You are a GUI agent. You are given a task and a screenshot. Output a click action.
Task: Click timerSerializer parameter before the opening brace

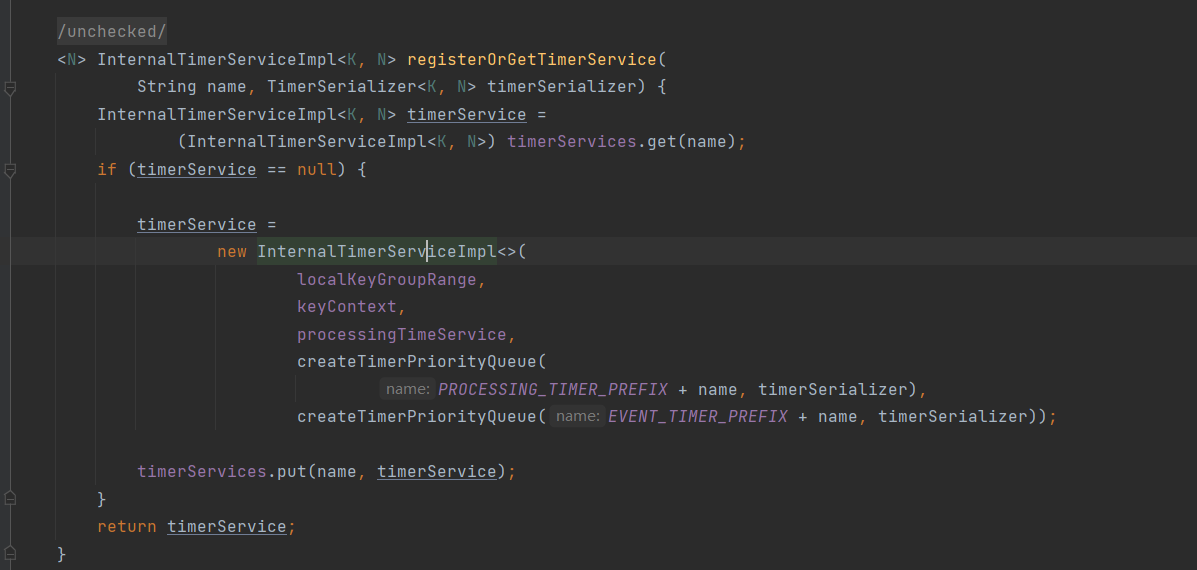tap(562, 87)
